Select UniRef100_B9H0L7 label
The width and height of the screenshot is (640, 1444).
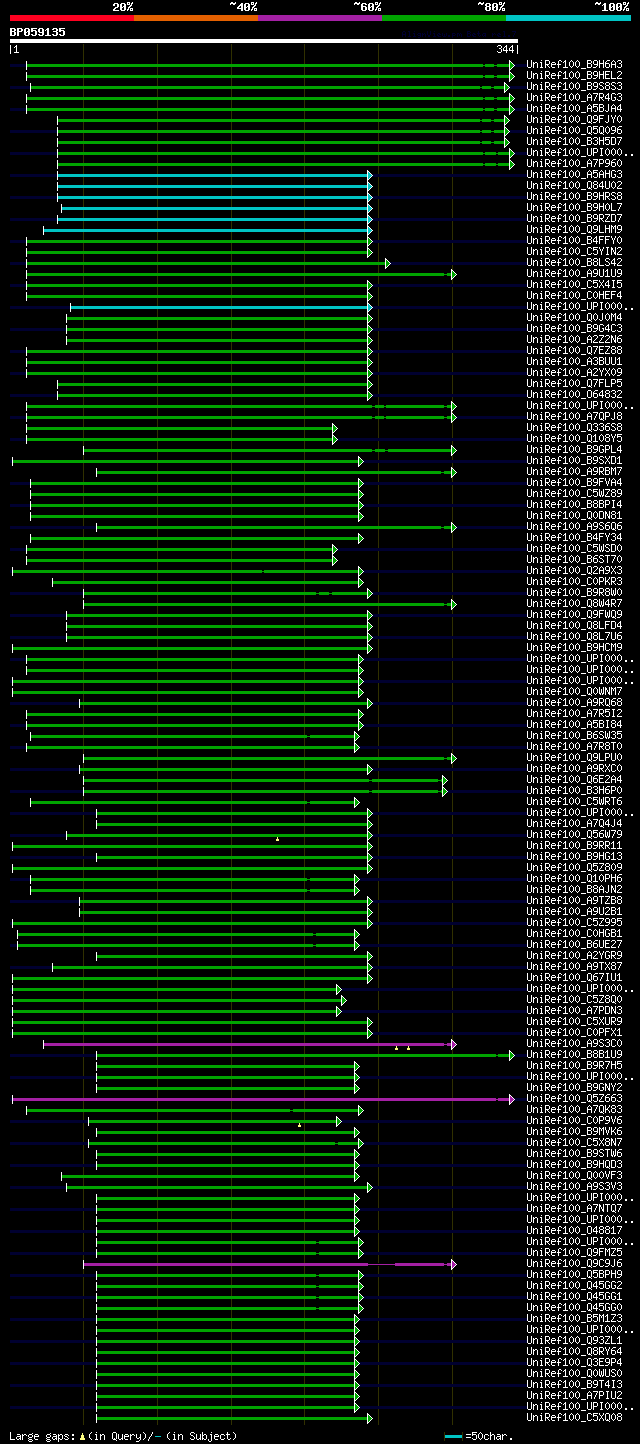coord(574,208)
